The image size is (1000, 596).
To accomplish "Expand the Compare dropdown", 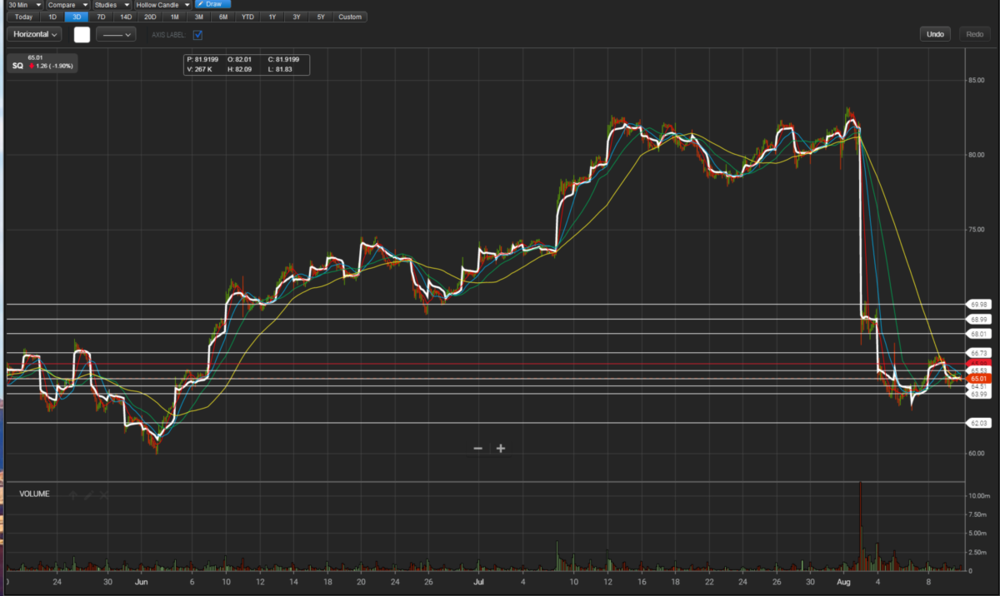I will pyautogui.click(x=67, y=5).
